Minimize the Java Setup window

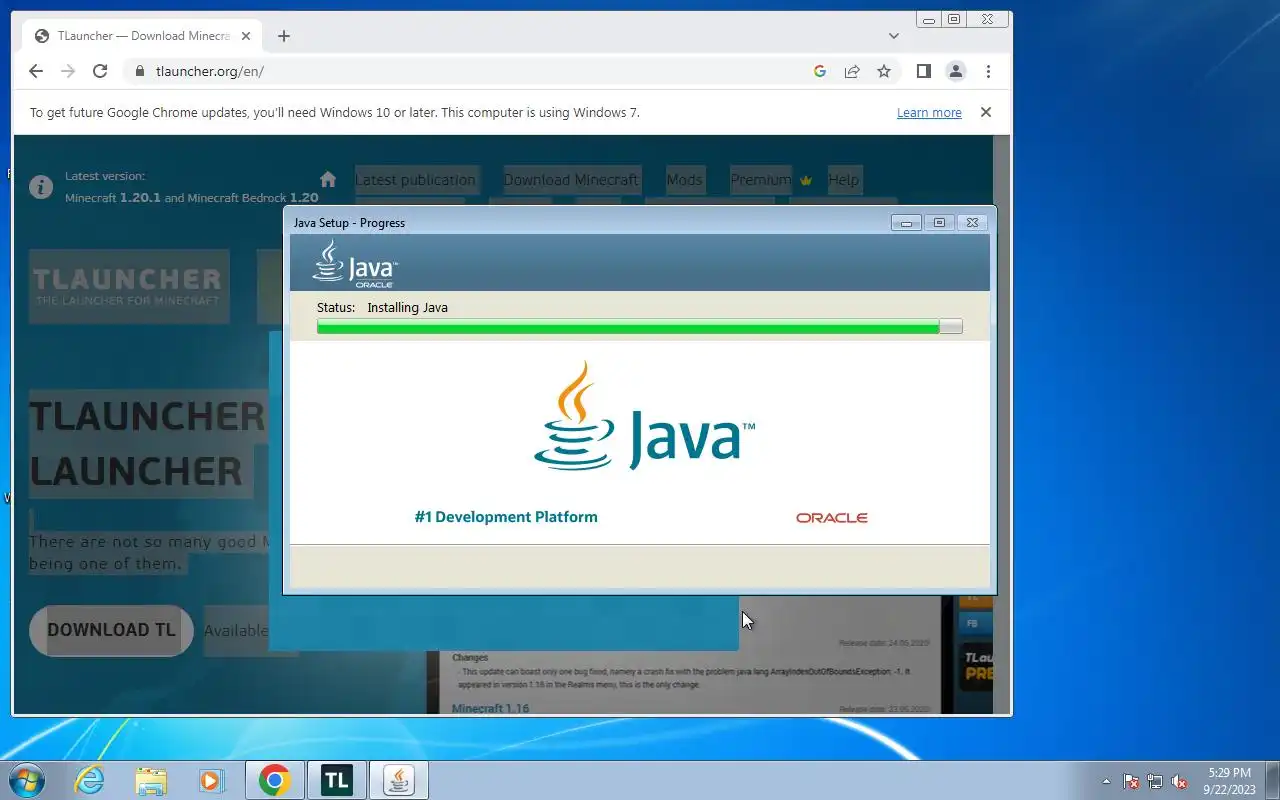tap(906, 223)
